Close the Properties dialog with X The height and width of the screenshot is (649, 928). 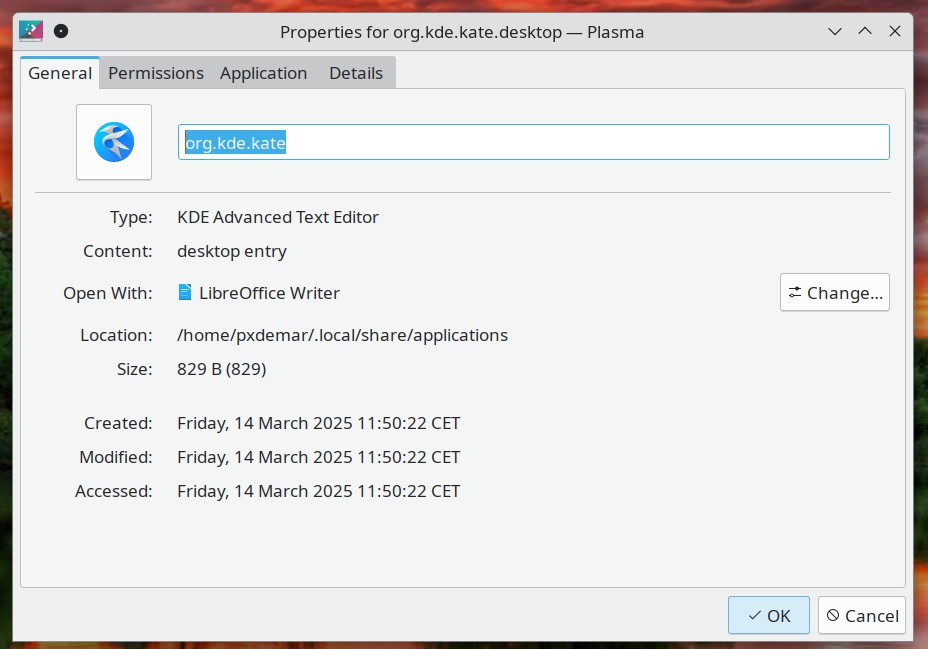[895, 32]
